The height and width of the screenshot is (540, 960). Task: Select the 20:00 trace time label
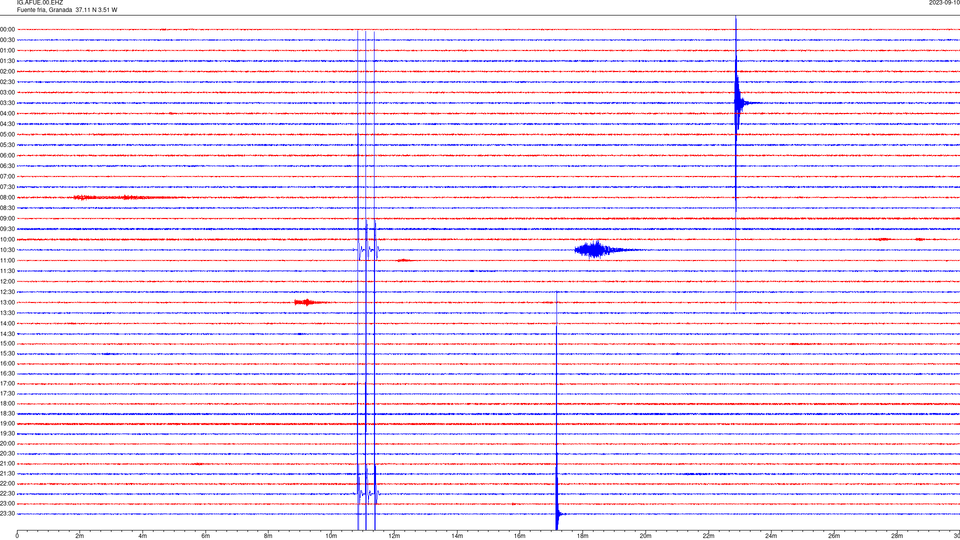click(7, 444)
